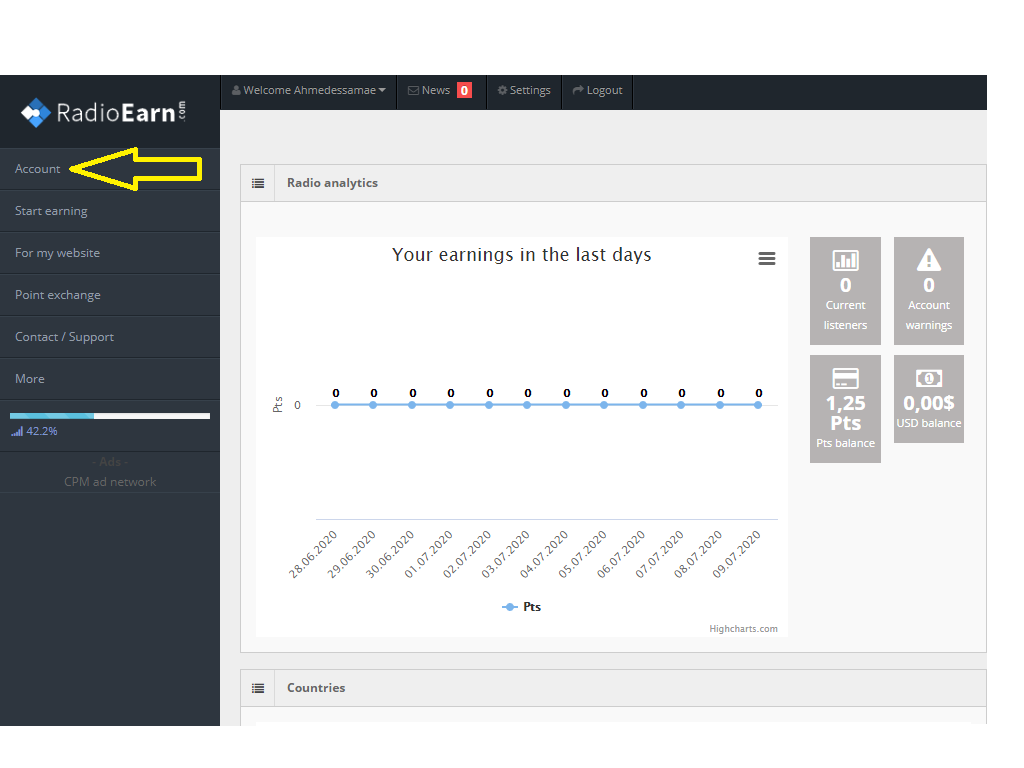This screenshot has height=768, width=1024.
Task: Click the Pts balance tile
Action: [845, 409]
